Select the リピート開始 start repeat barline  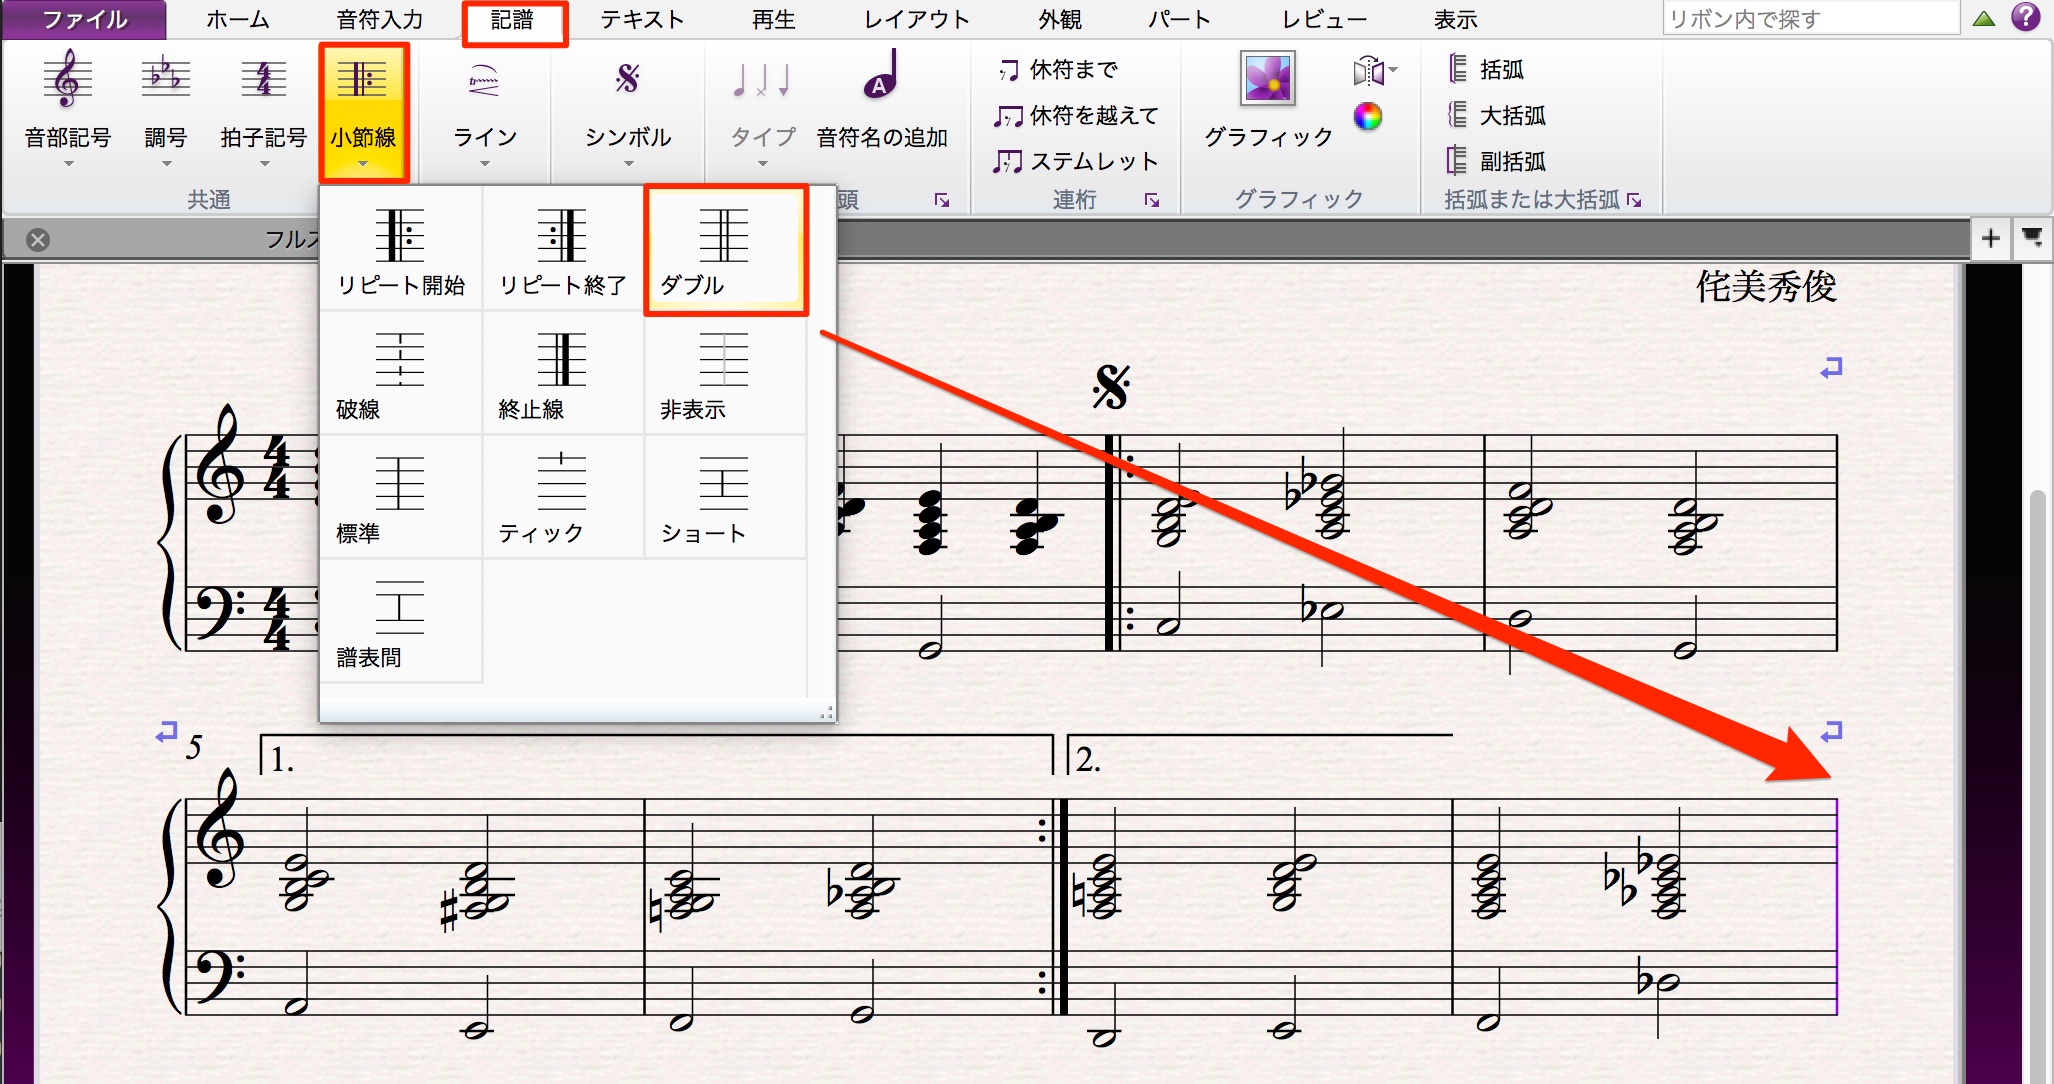click(401, 250)
